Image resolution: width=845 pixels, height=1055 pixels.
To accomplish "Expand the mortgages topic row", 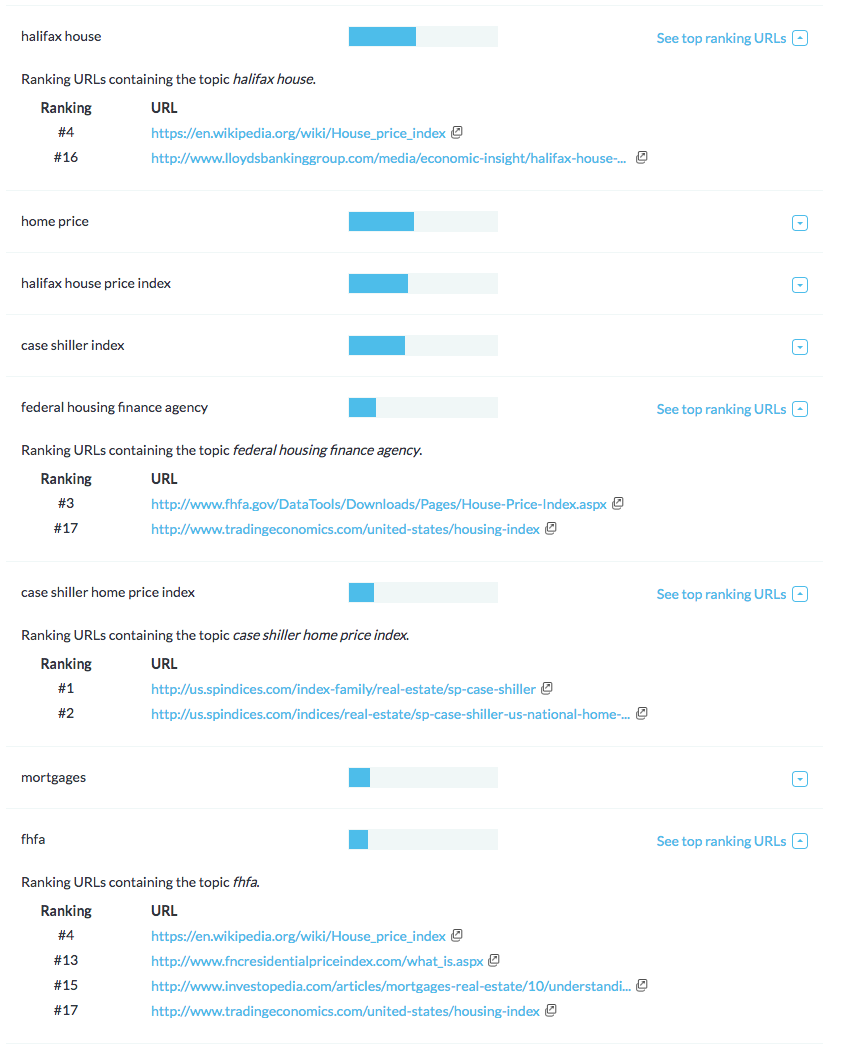I will (799, 779).
